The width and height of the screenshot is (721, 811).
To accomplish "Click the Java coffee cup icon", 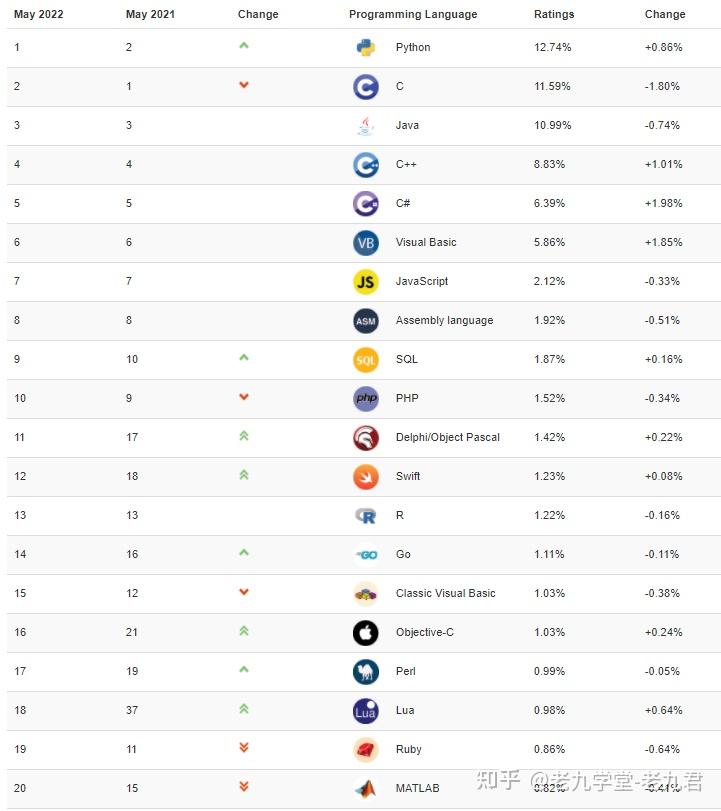I will pos(366,125).
